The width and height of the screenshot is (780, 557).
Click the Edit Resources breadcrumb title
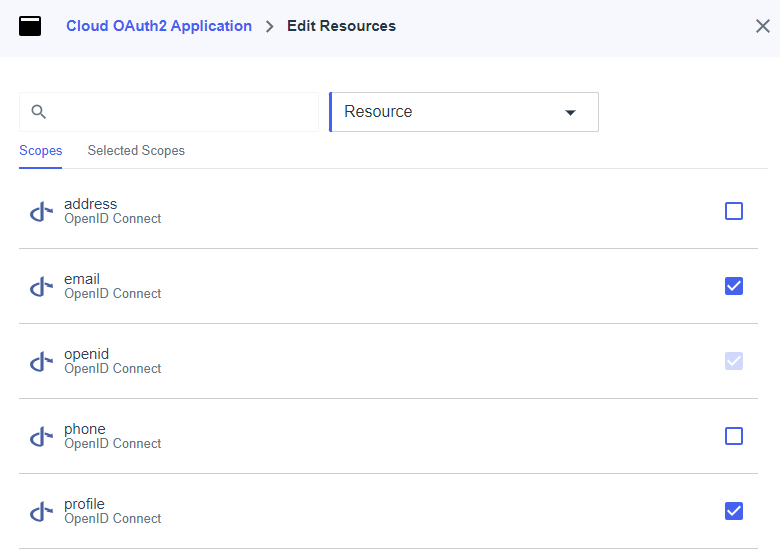point(341,26)
